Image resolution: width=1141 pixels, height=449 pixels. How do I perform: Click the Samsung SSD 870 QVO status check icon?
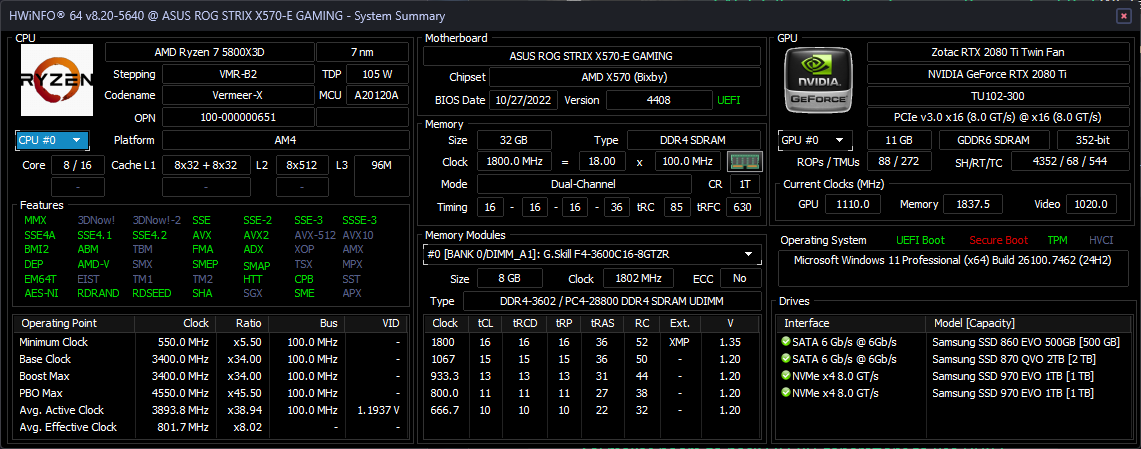pyautogui.click(x=785, y=359)
